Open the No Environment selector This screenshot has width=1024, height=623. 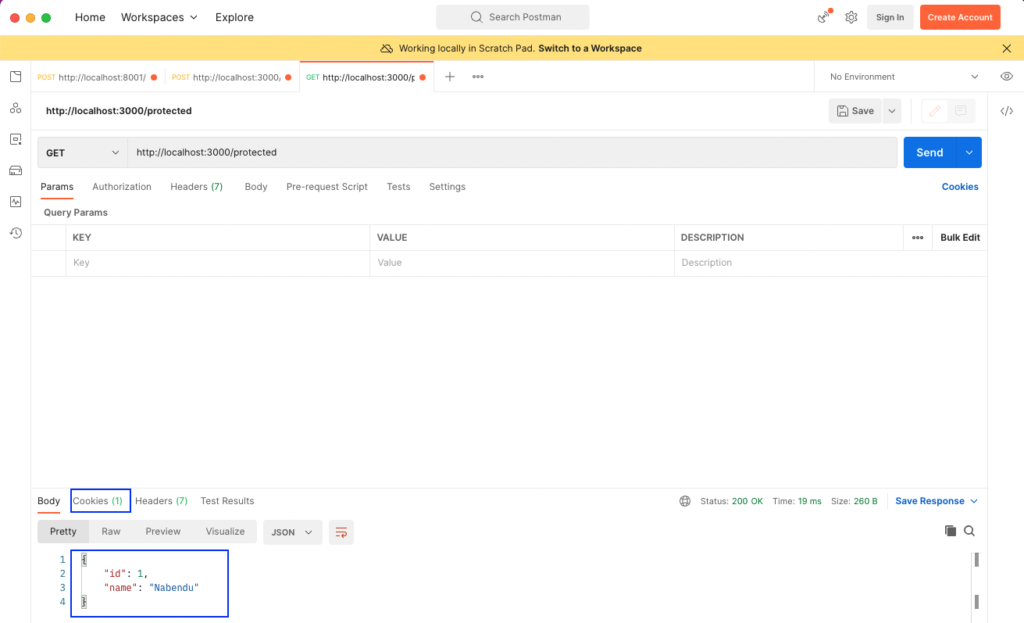[904, 76]
